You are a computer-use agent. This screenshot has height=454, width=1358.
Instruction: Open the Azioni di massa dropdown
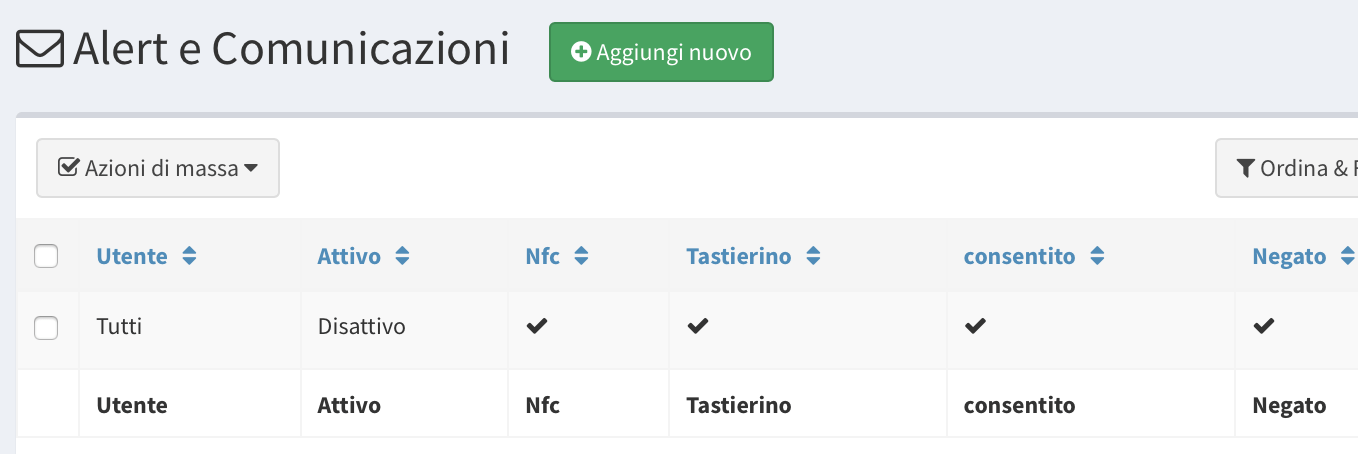click(x=158, y=168)
